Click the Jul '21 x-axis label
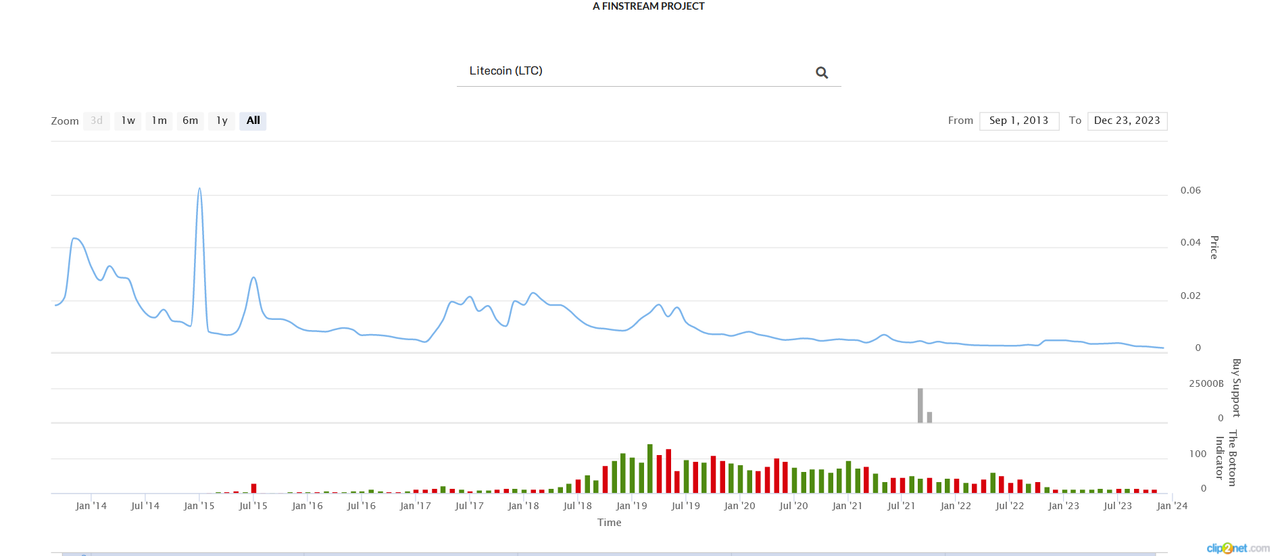Viewport: 1280px width, 556px height. coord(901,506)
